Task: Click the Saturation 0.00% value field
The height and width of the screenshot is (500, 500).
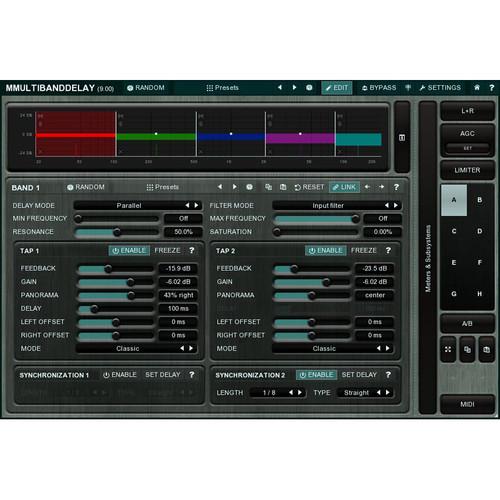Action: [x=383, y=232]
